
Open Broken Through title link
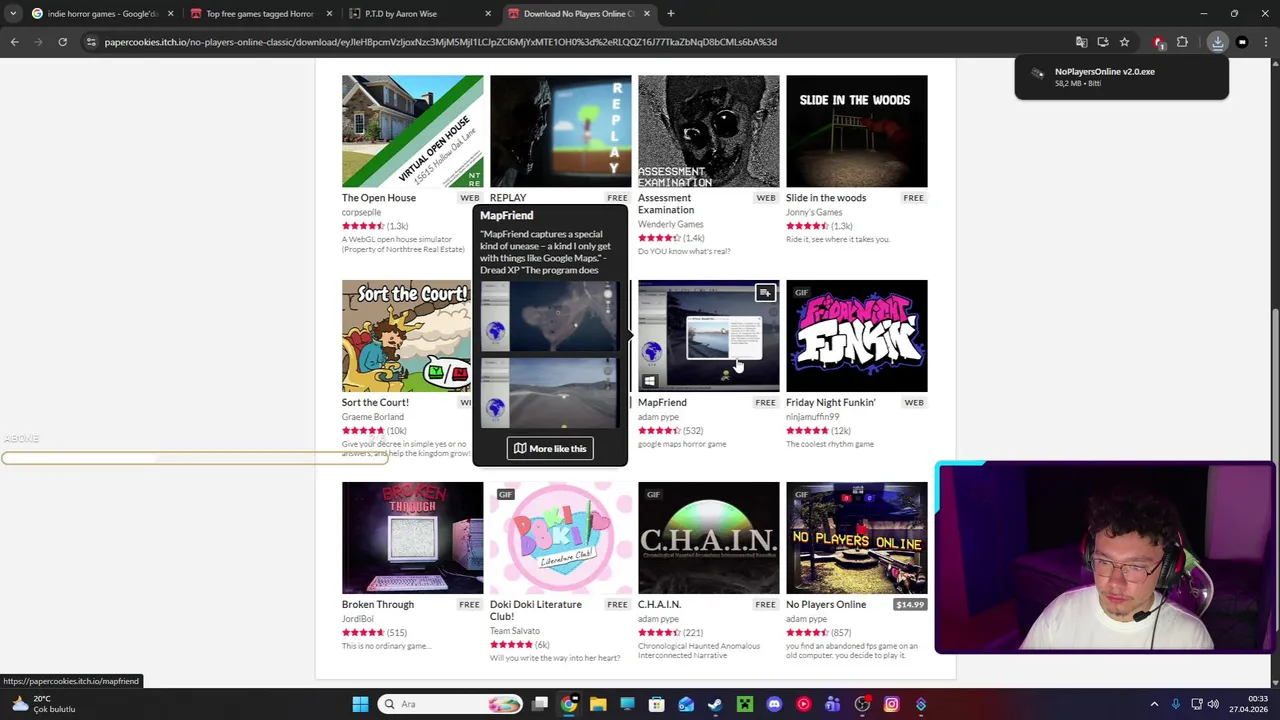click(x=377, y=604)
